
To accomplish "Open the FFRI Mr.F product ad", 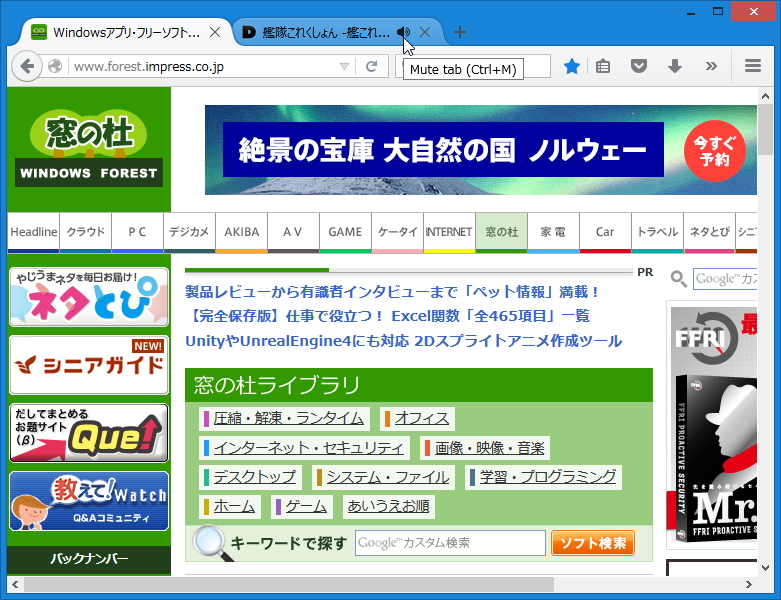I will pyautogui.click(x=714, y=425).
